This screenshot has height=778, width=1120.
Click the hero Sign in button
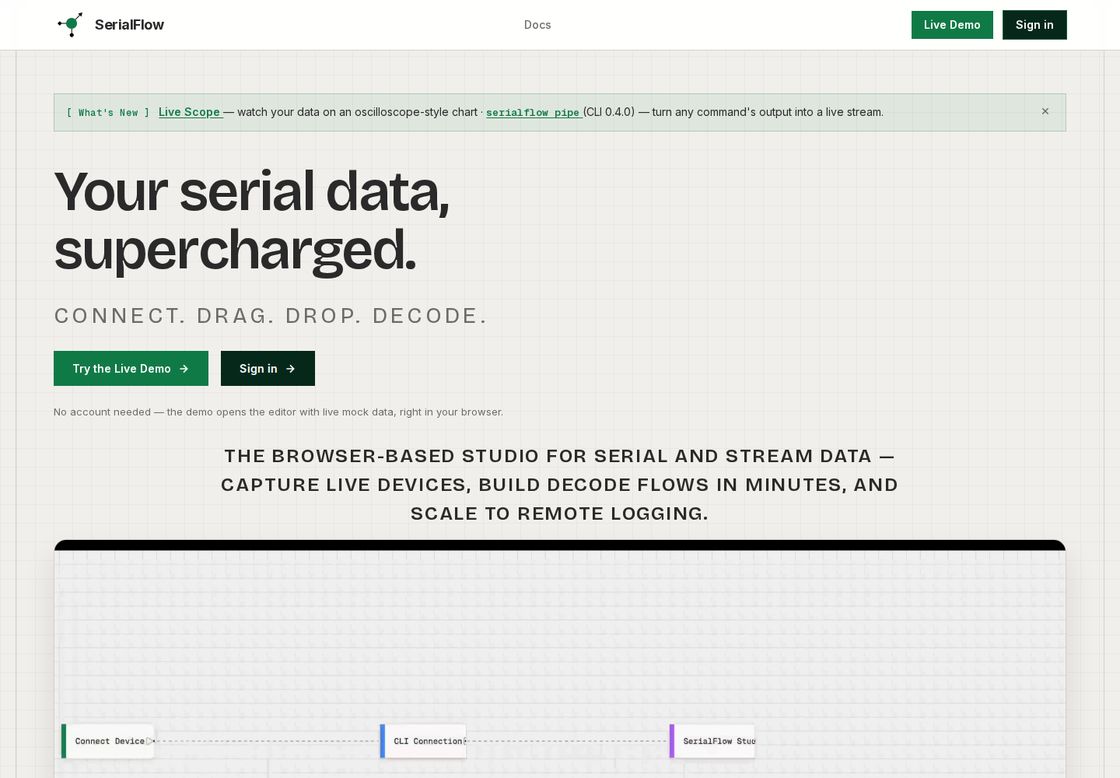[x=268, y=369]
